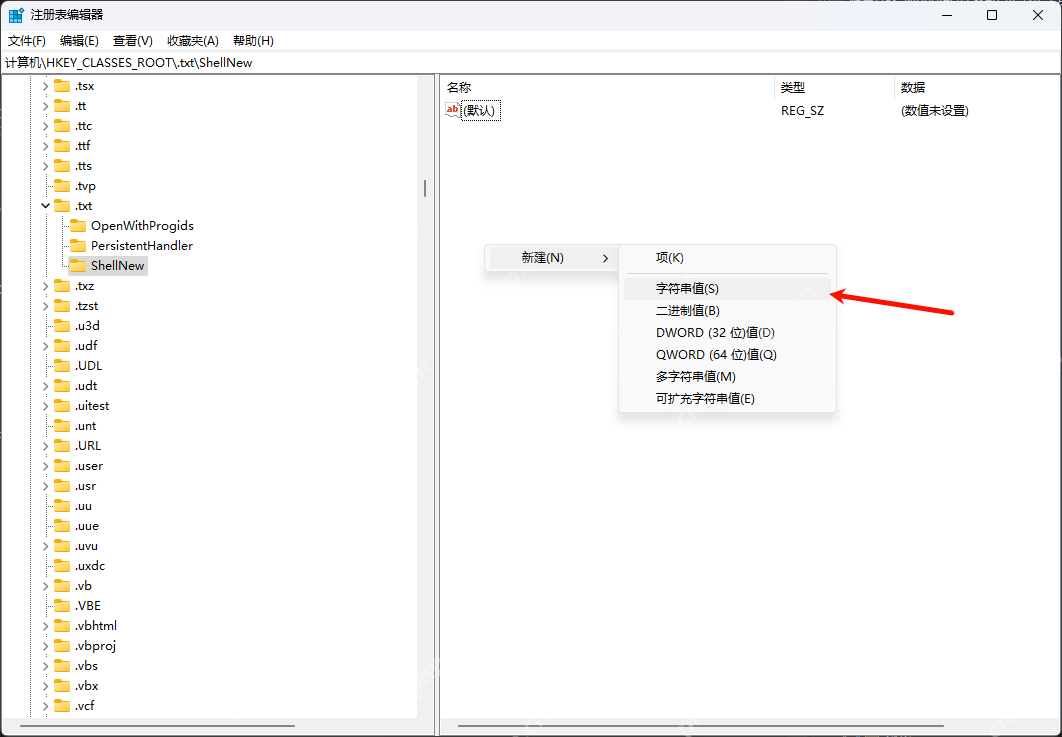
Task: Select the PersistentHandler subkey
Action: pyautogui.click(x=142, y=246)
